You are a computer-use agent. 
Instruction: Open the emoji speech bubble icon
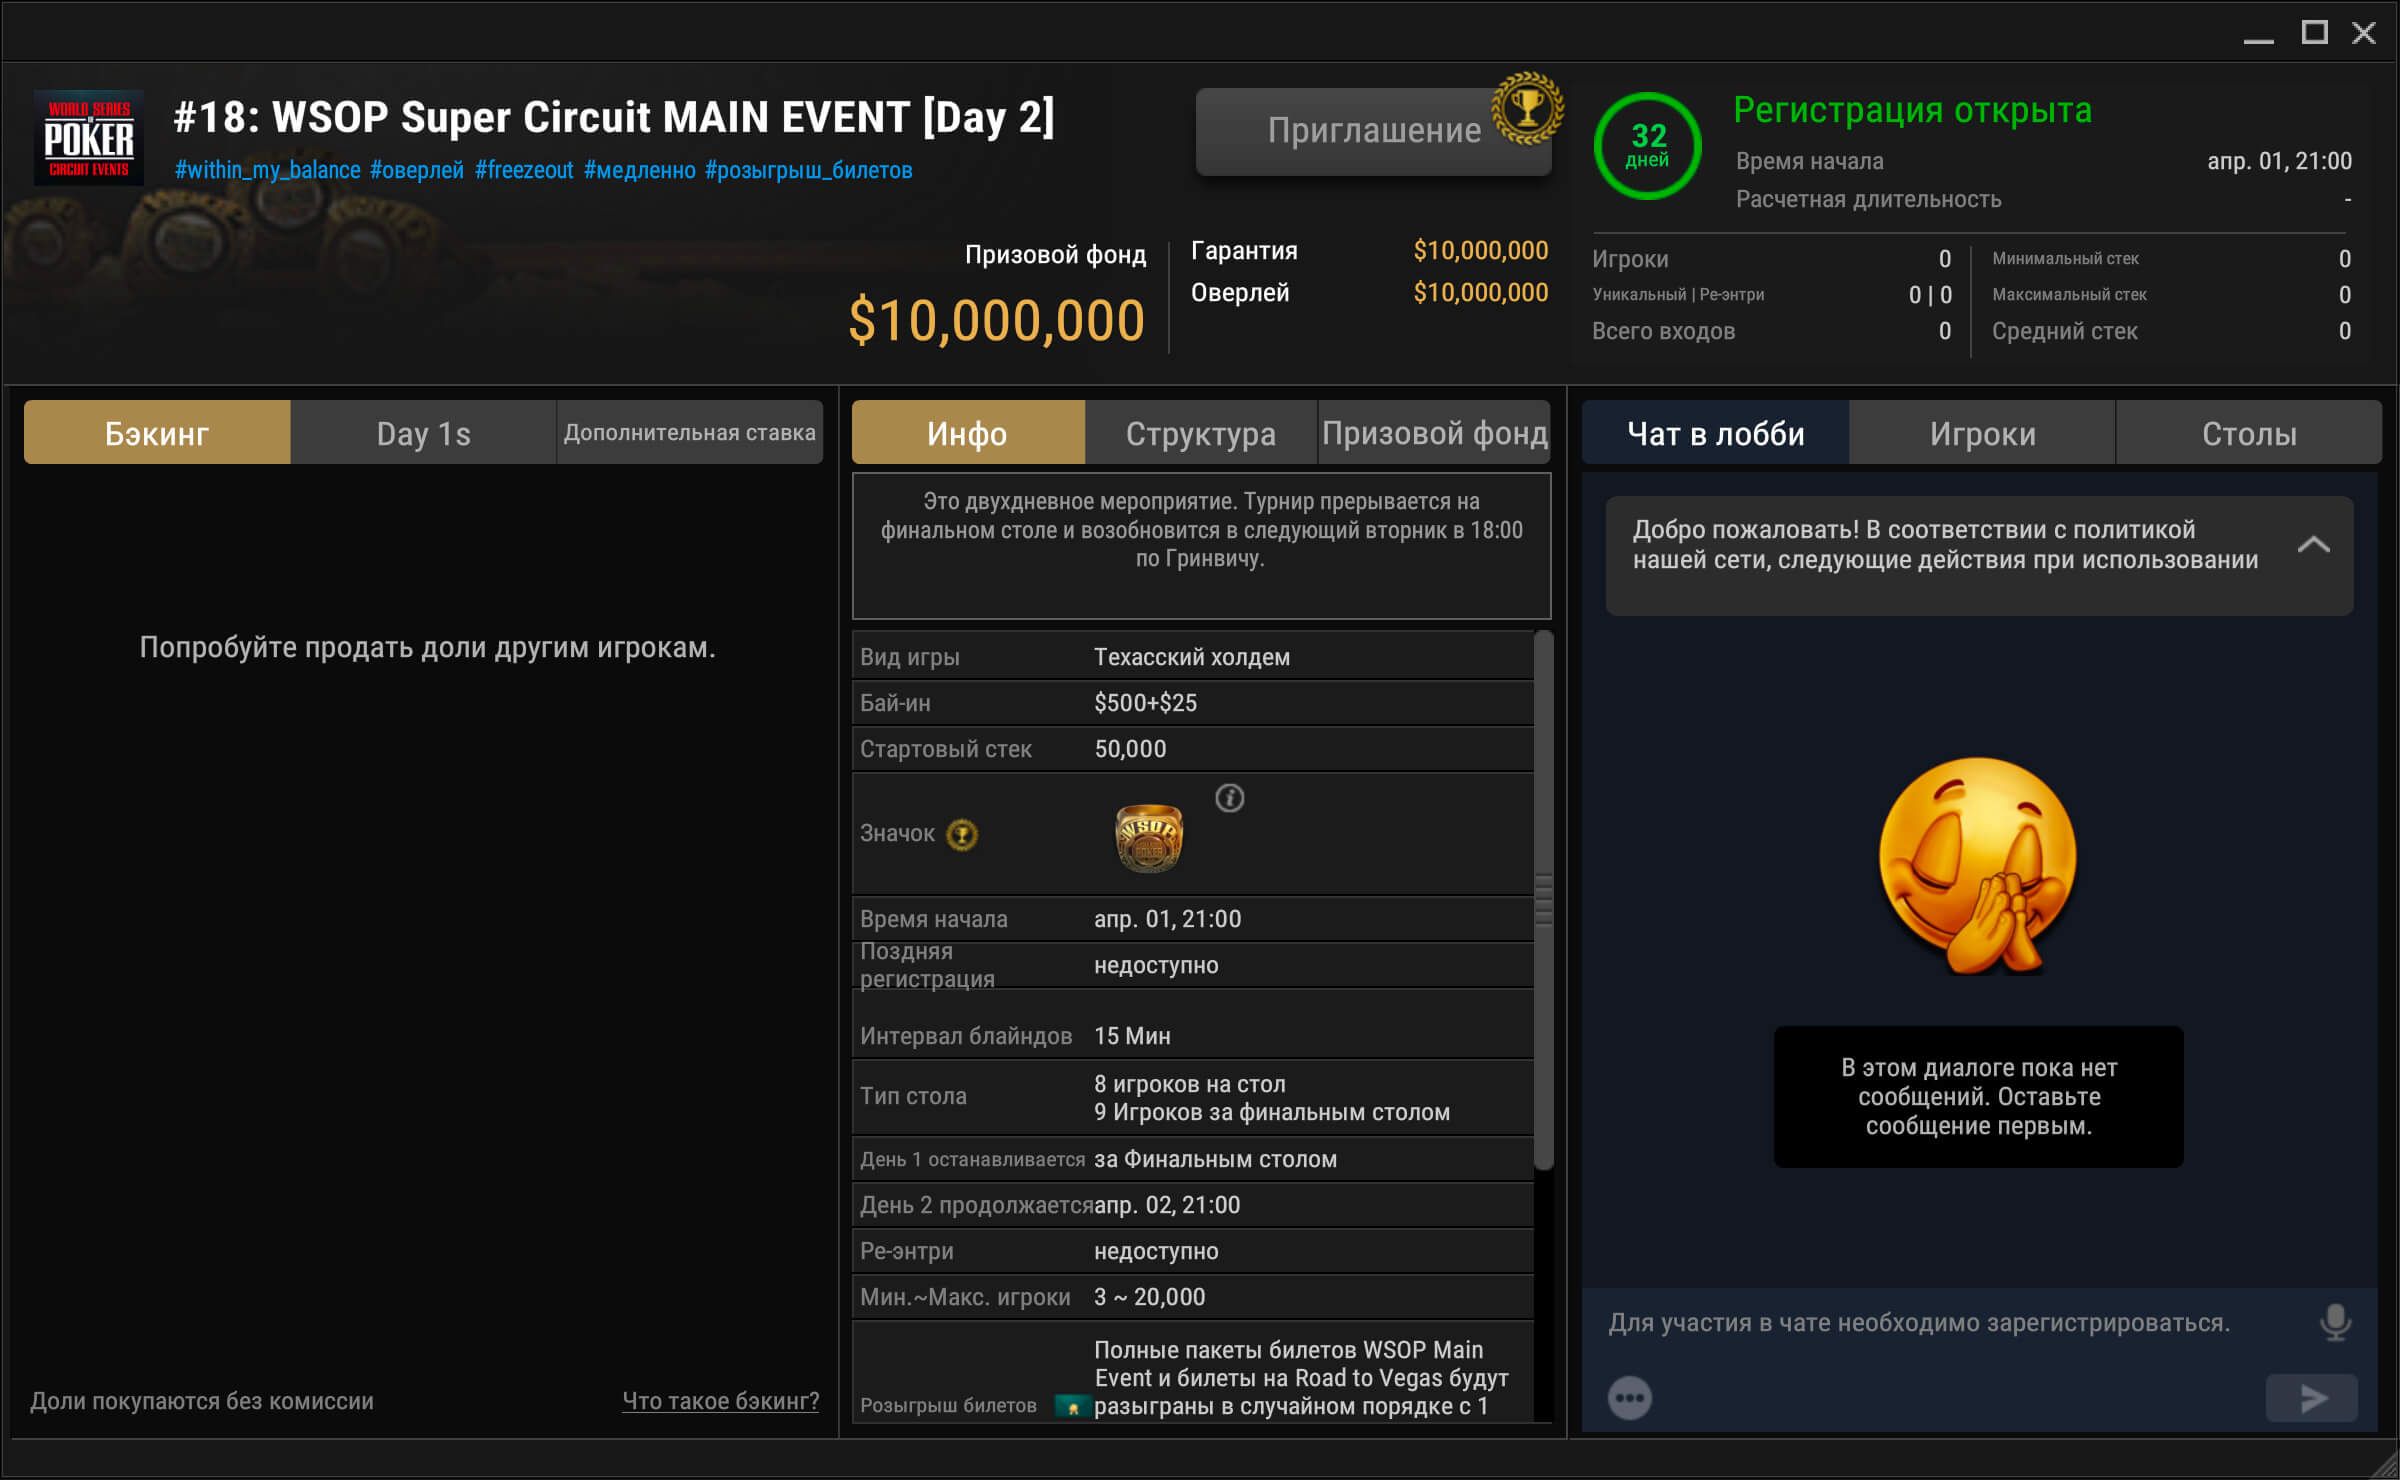click(1629, 1397)
